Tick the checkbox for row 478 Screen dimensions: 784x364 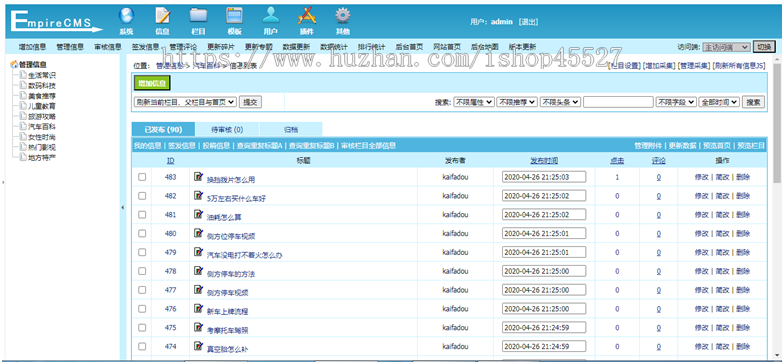click(x=142, y=271)
